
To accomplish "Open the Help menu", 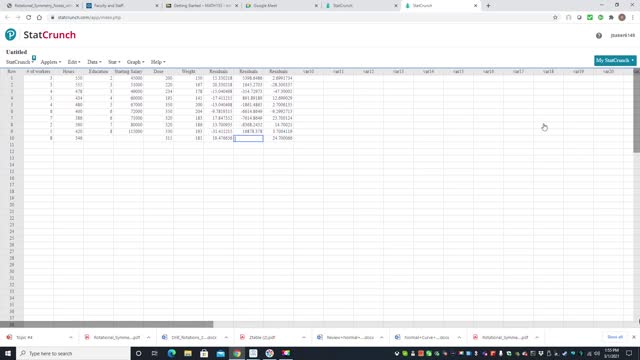I will click(158, 62).
